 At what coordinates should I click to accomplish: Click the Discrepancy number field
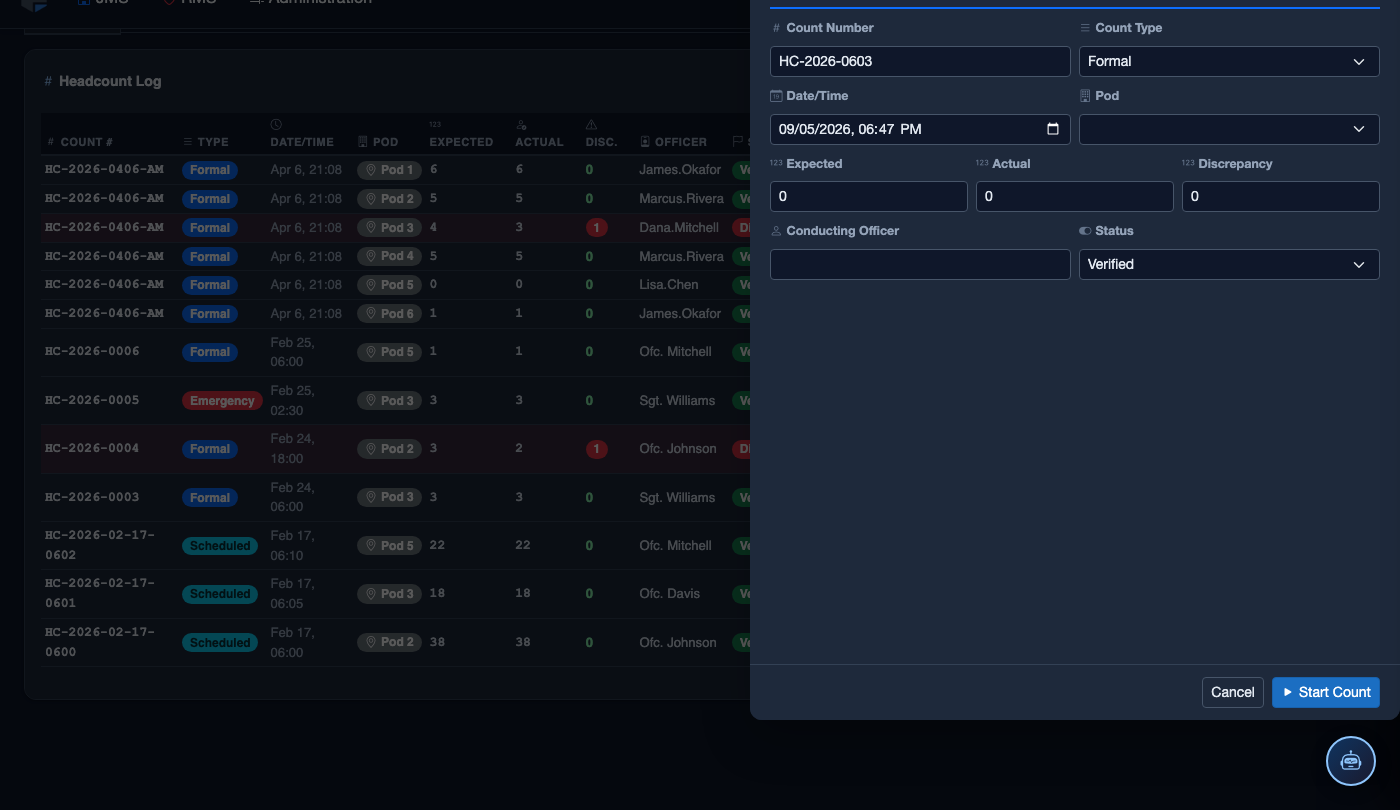coord(1281,196)
